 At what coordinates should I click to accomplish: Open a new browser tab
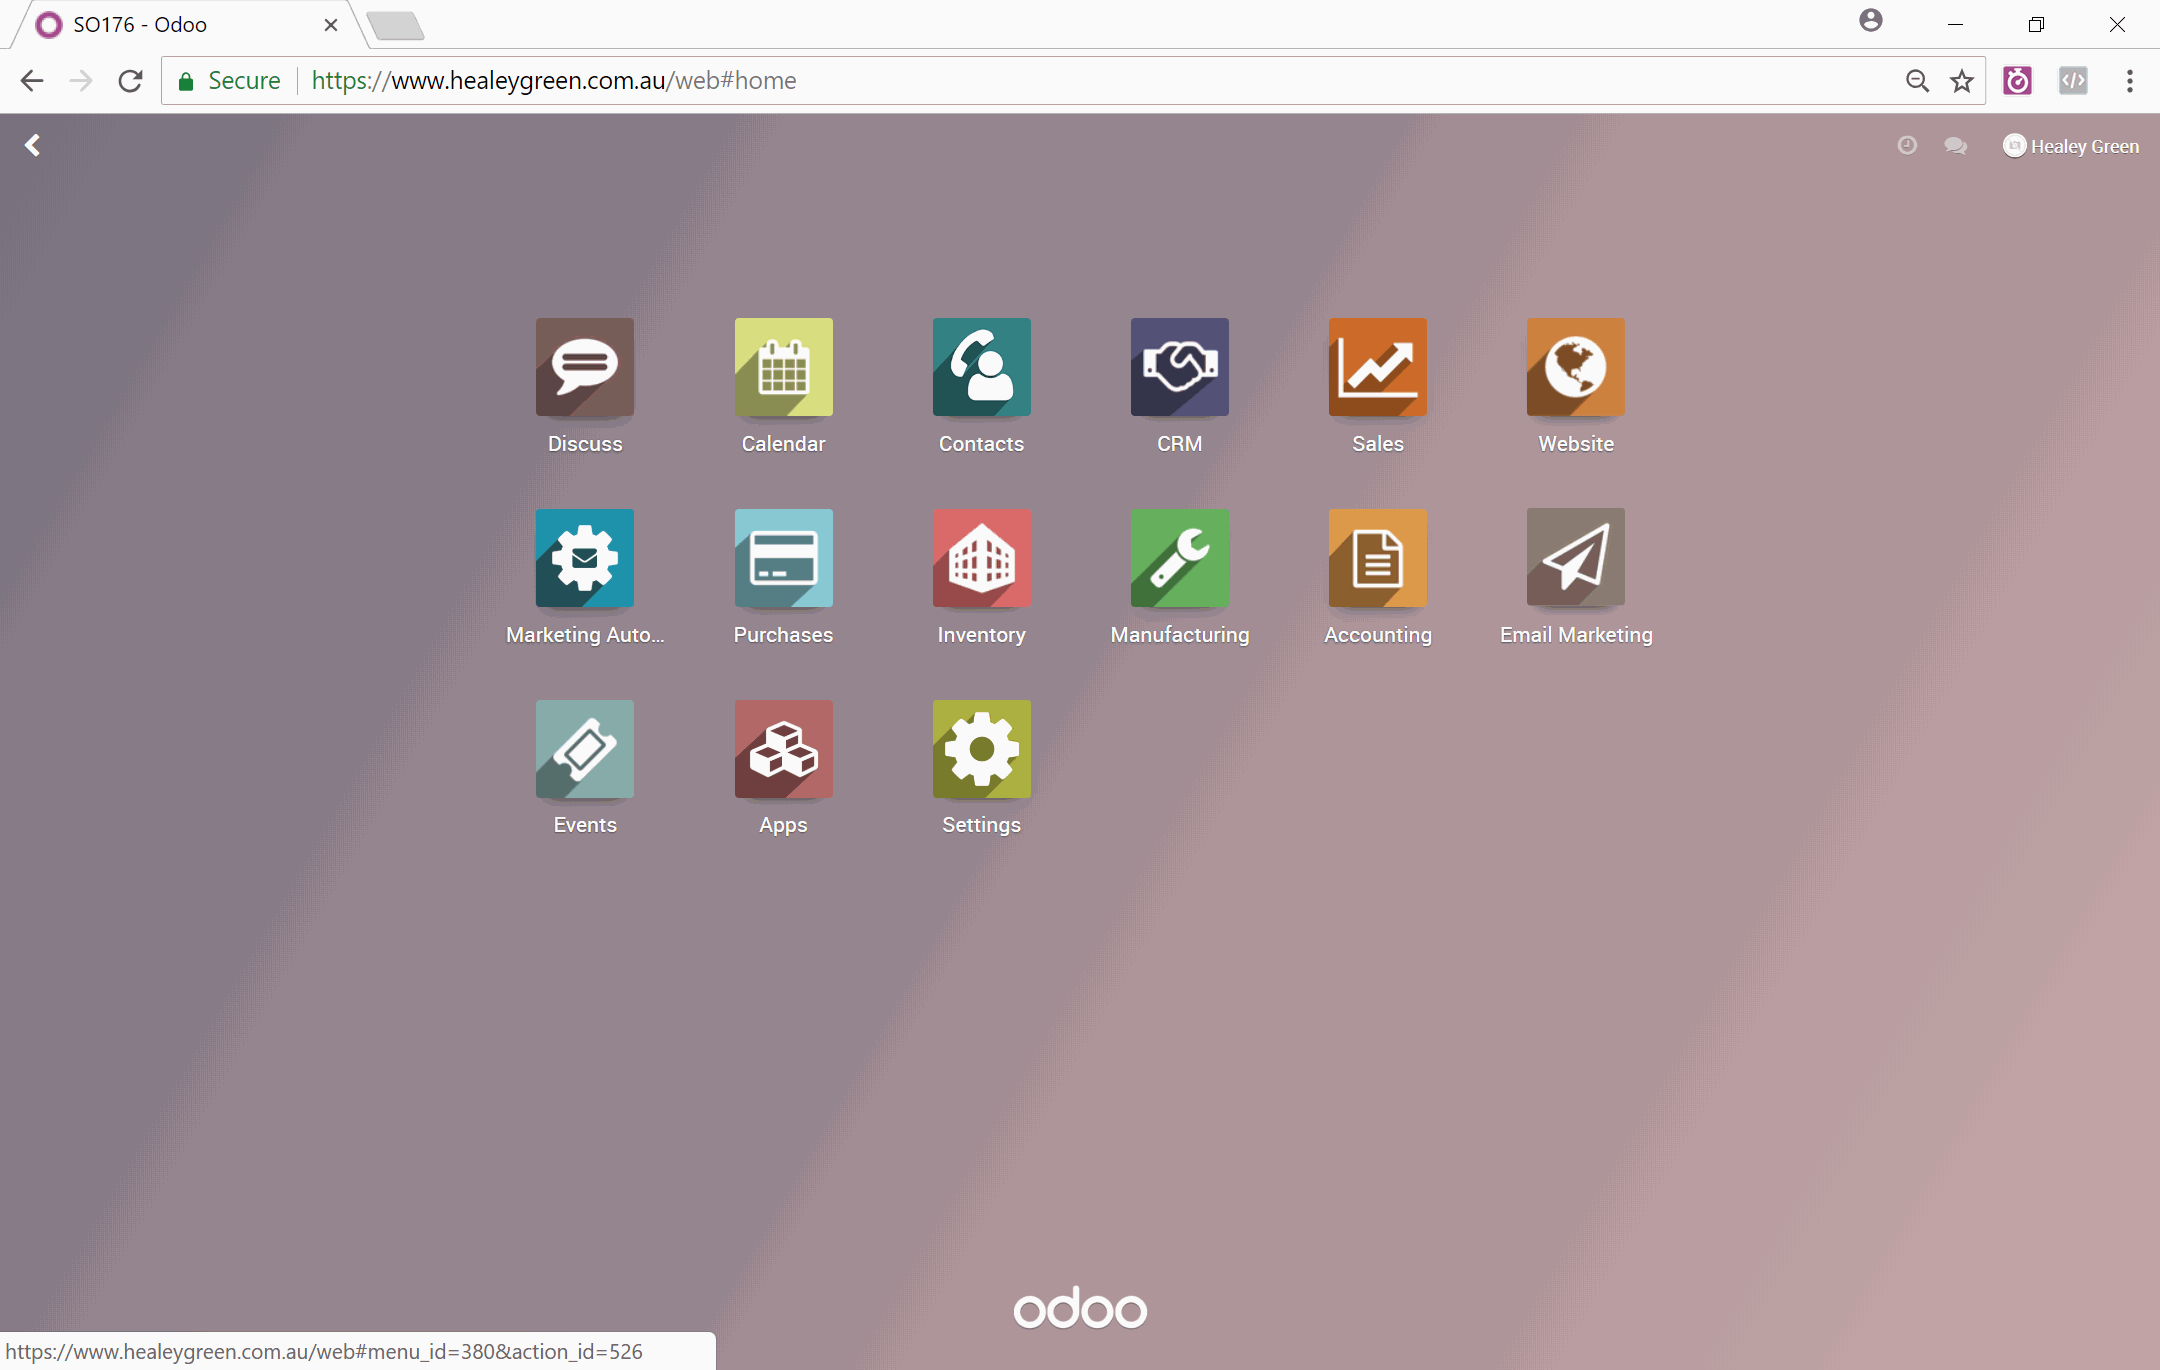396,26
